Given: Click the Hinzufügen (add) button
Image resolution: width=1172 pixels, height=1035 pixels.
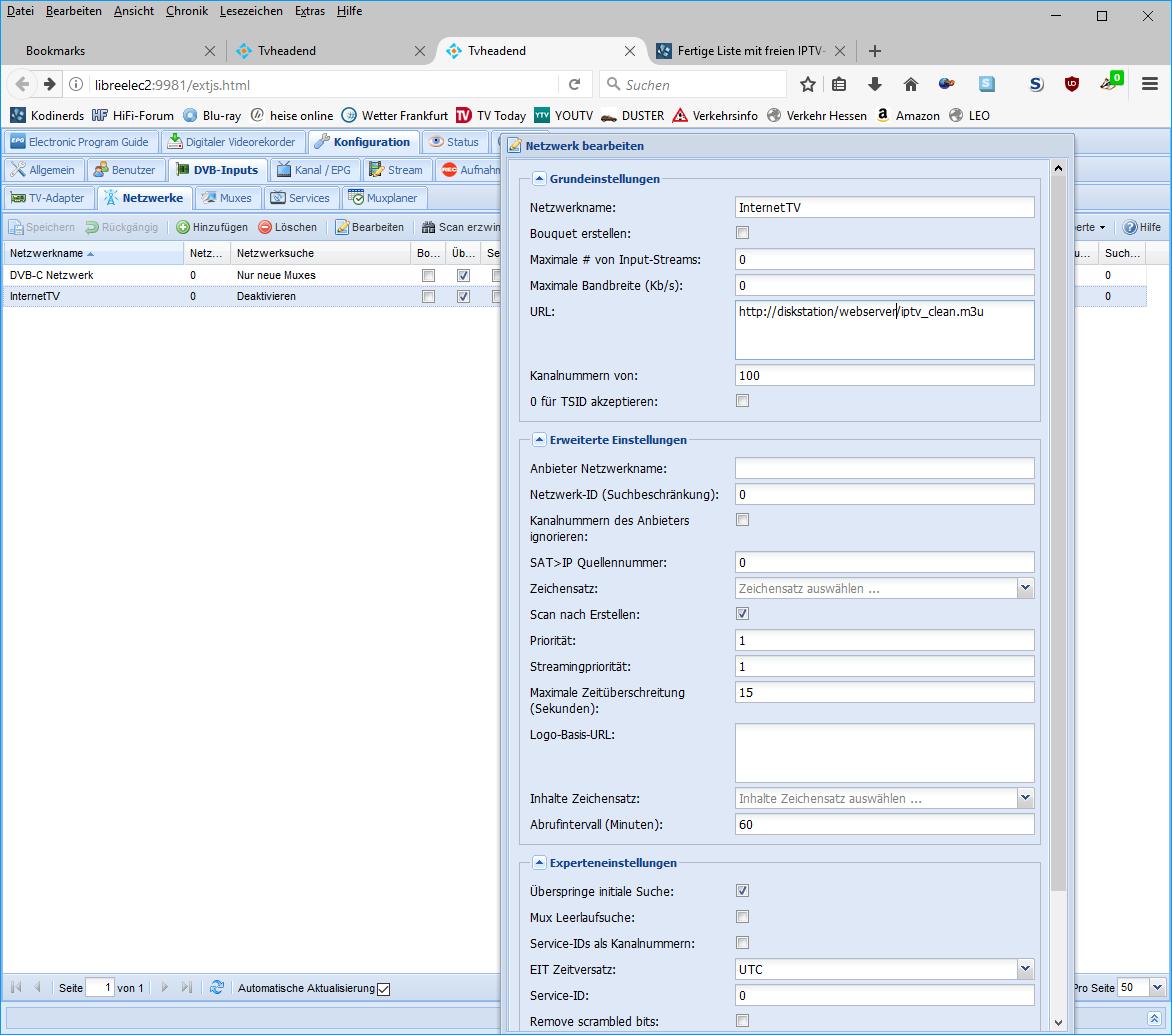Looking at the screenshot, I should tap(212, 227).
